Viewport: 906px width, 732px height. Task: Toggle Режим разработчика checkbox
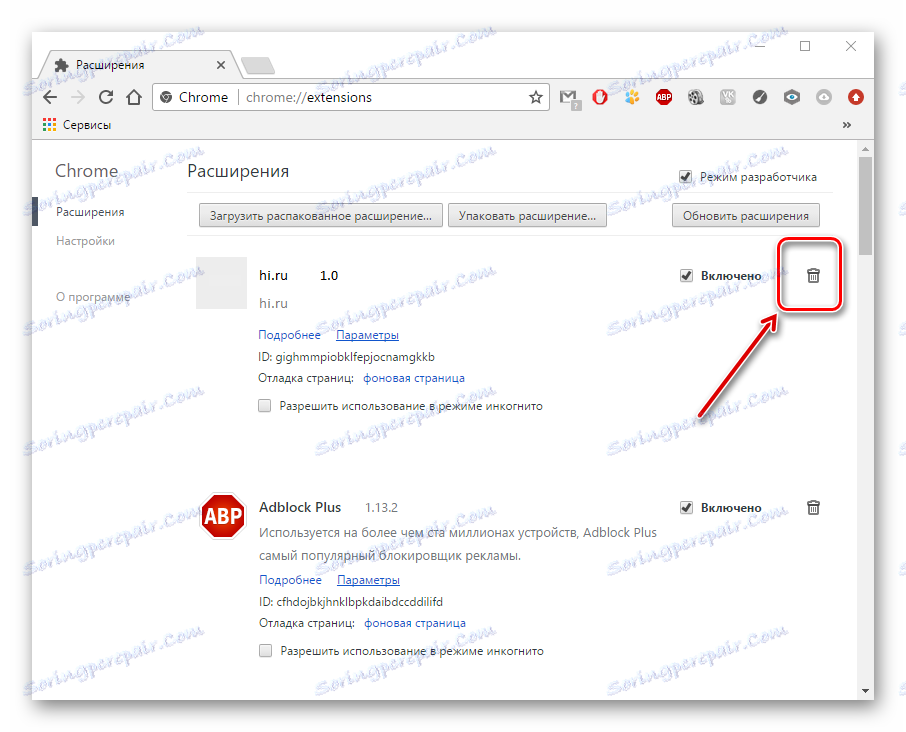coord(685,177)
